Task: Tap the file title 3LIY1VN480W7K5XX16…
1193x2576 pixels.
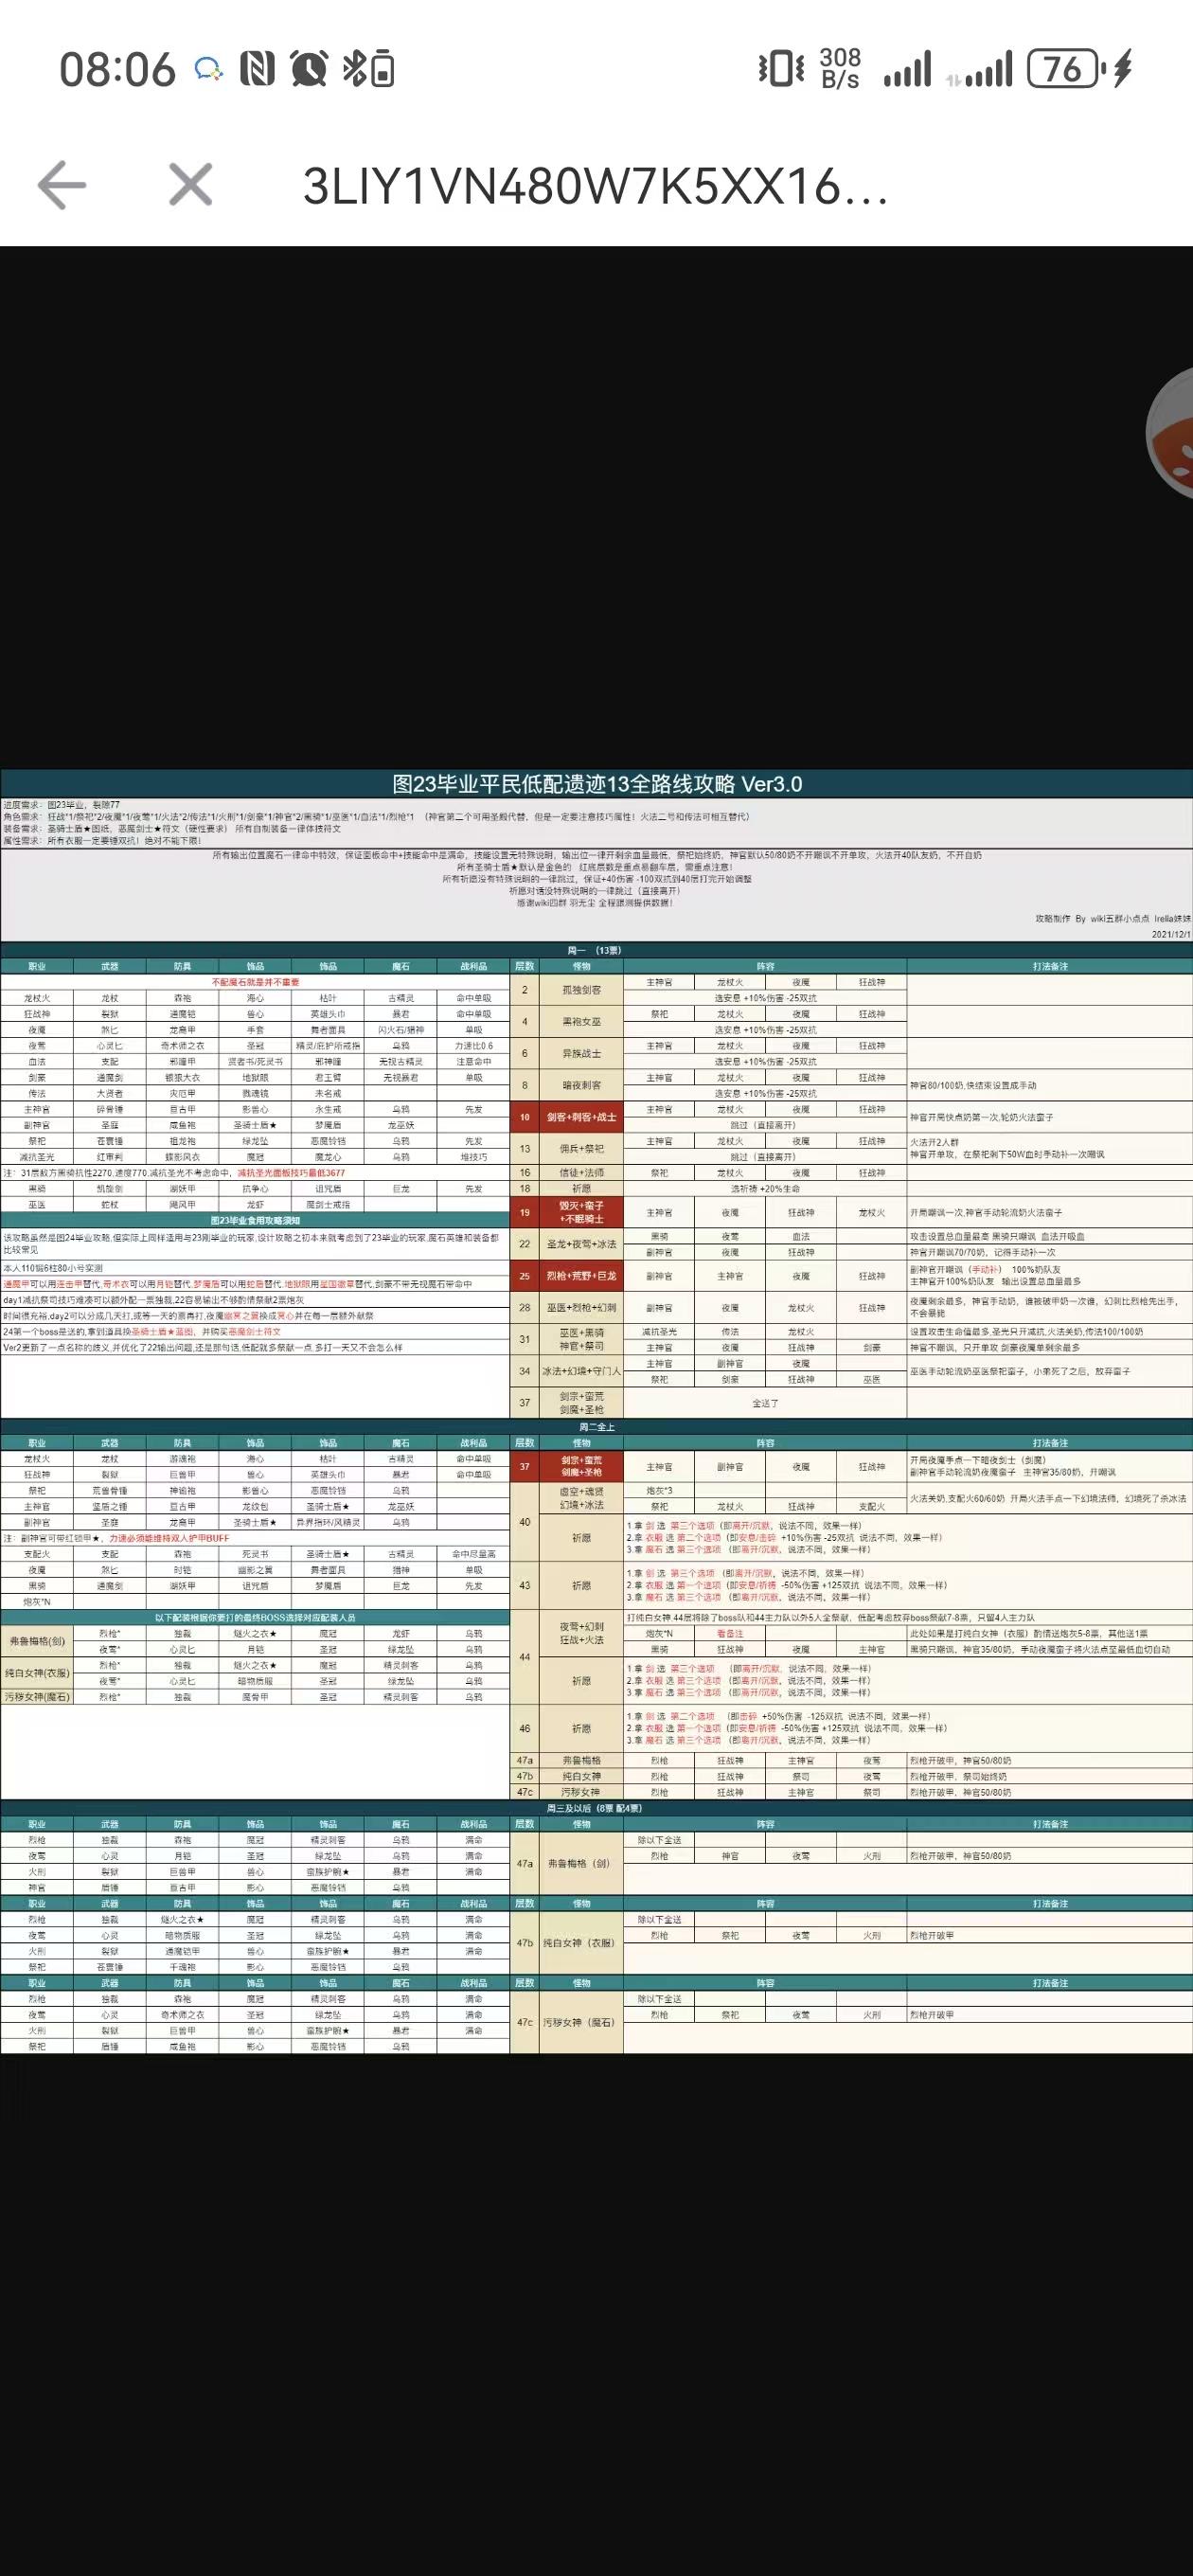Action: [596, 186]
